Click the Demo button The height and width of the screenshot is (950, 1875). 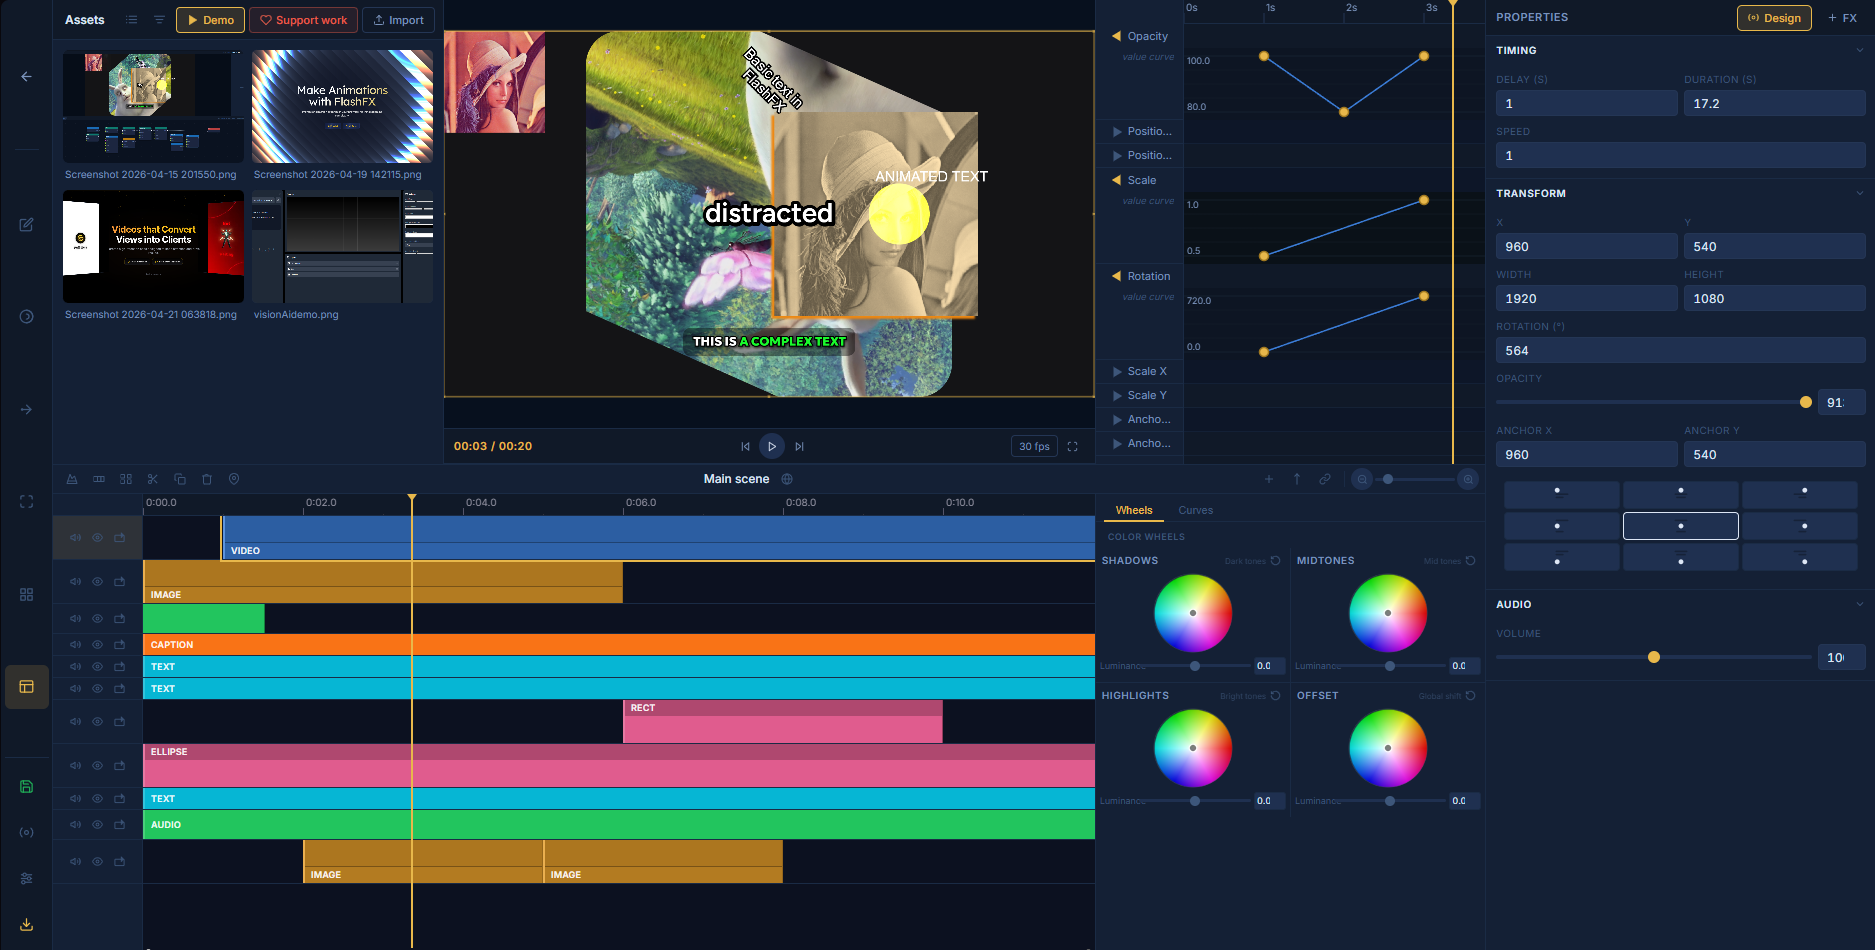tap(210, 19)
